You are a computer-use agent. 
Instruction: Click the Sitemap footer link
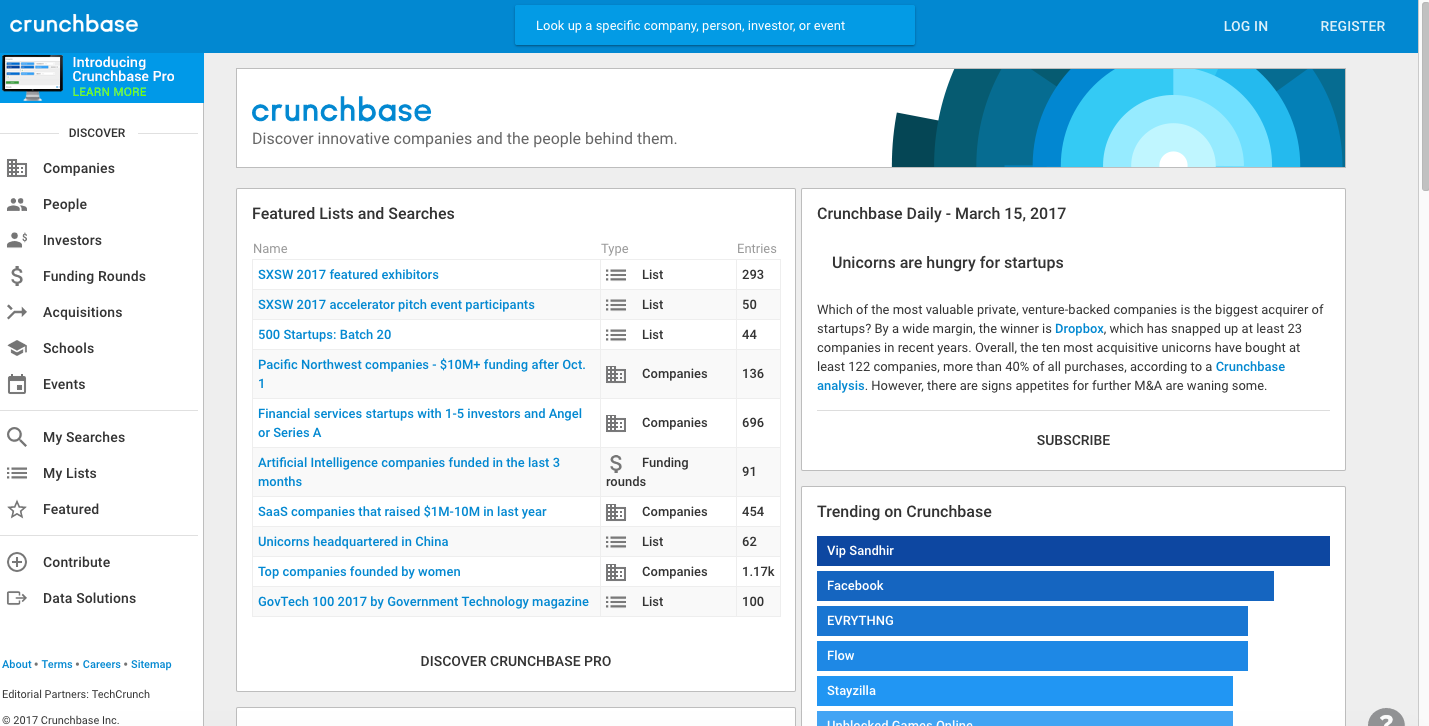151,664
